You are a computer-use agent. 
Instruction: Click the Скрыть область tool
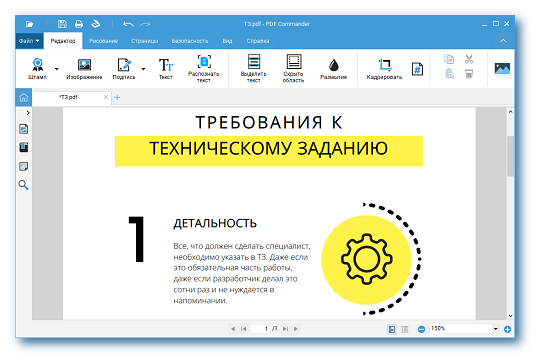293,69
